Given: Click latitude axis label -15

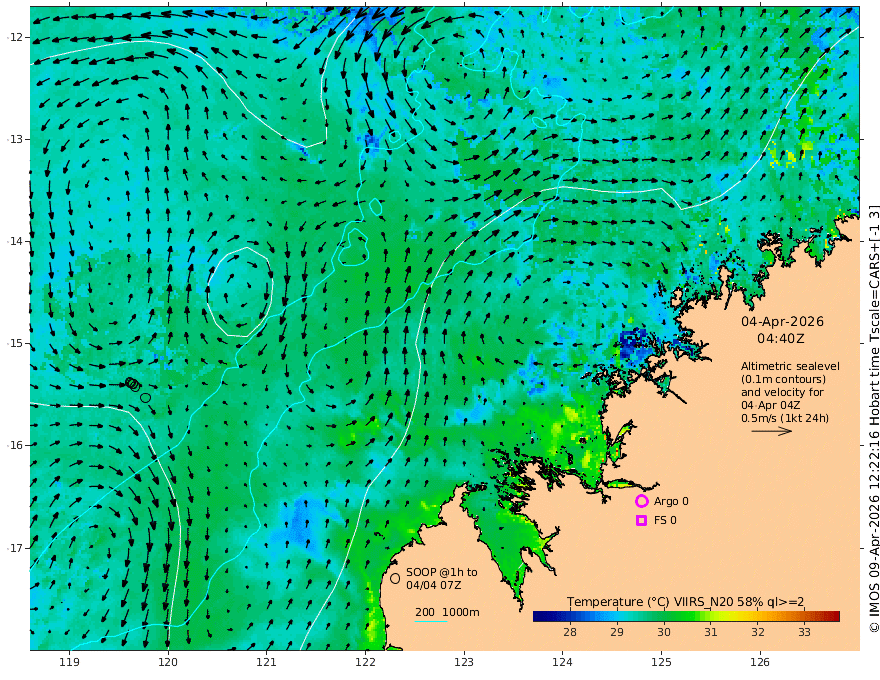Looking at the screenshot, I should (15, 343).
